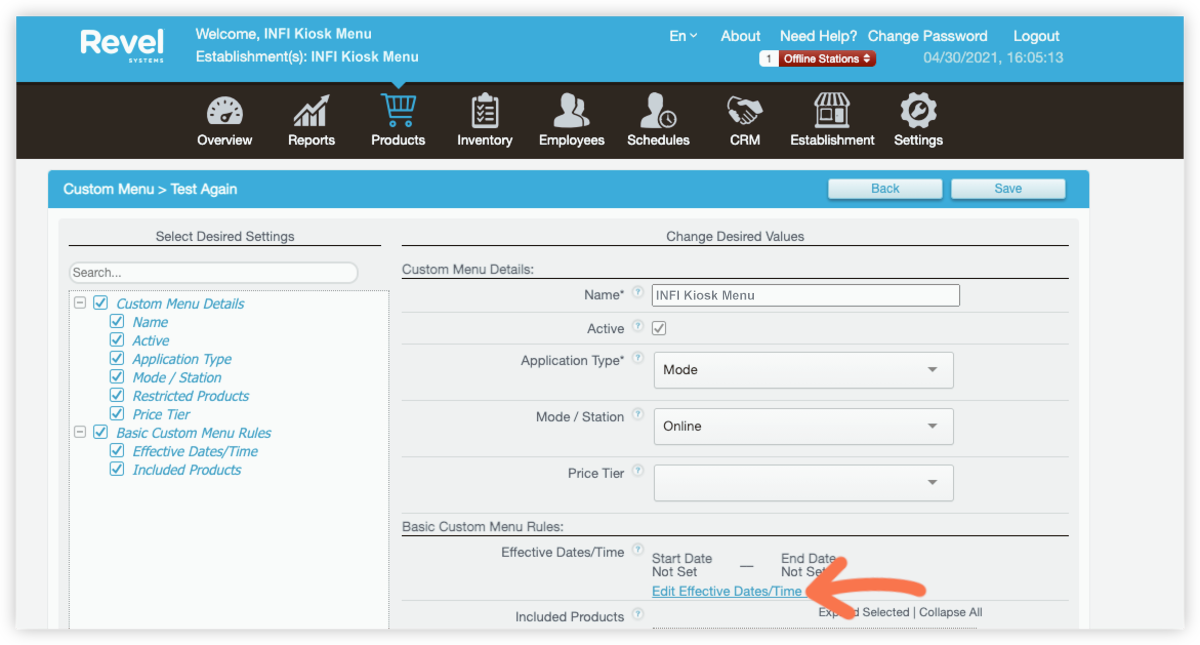Open the Reports chart icon
The height and width of the screenshot is (645, 1200).
[311, 112]
